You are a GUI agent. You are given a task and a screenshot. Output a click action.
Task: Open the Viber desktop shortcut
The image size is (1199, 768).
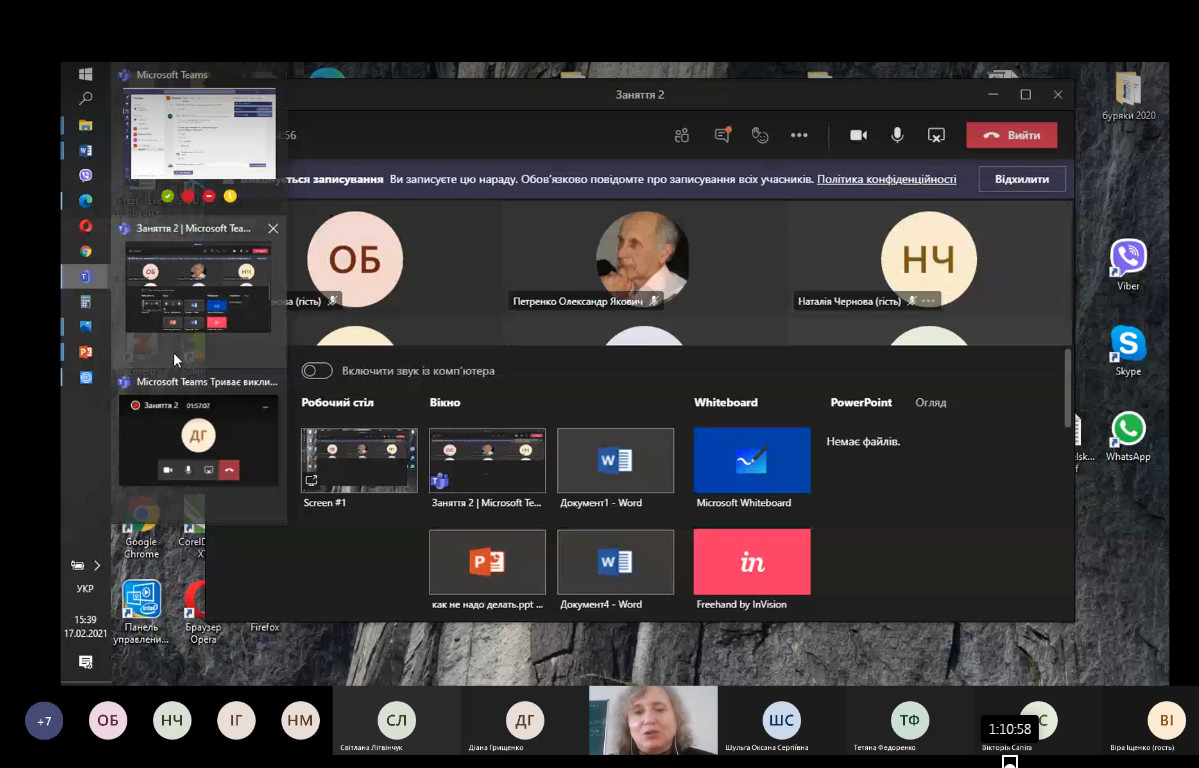1128,265
